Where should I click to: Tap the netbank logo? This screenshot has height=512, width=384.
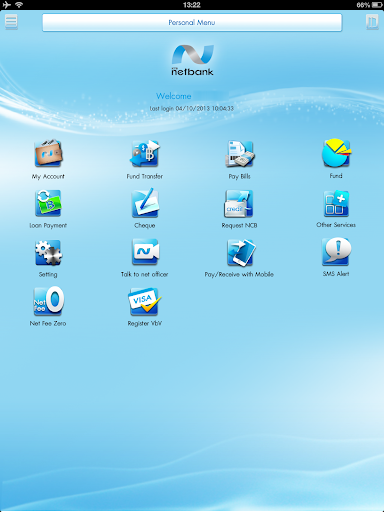point(192,60)
